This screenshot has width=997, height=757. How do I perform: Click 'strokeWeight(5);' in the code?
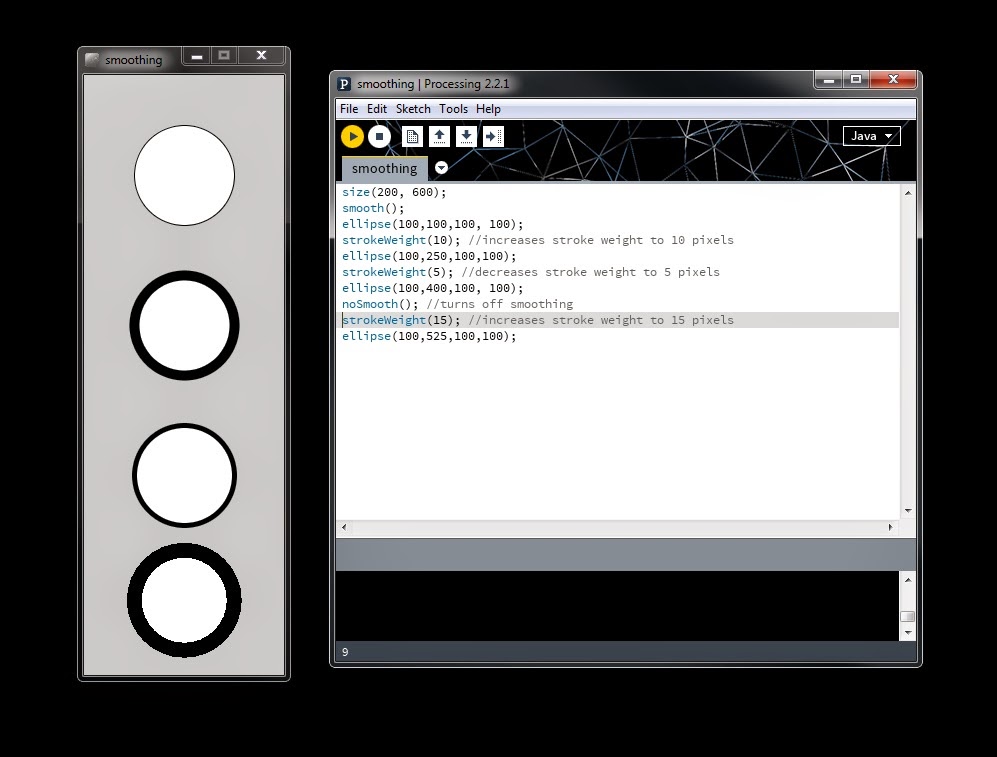tap(398, 271)
